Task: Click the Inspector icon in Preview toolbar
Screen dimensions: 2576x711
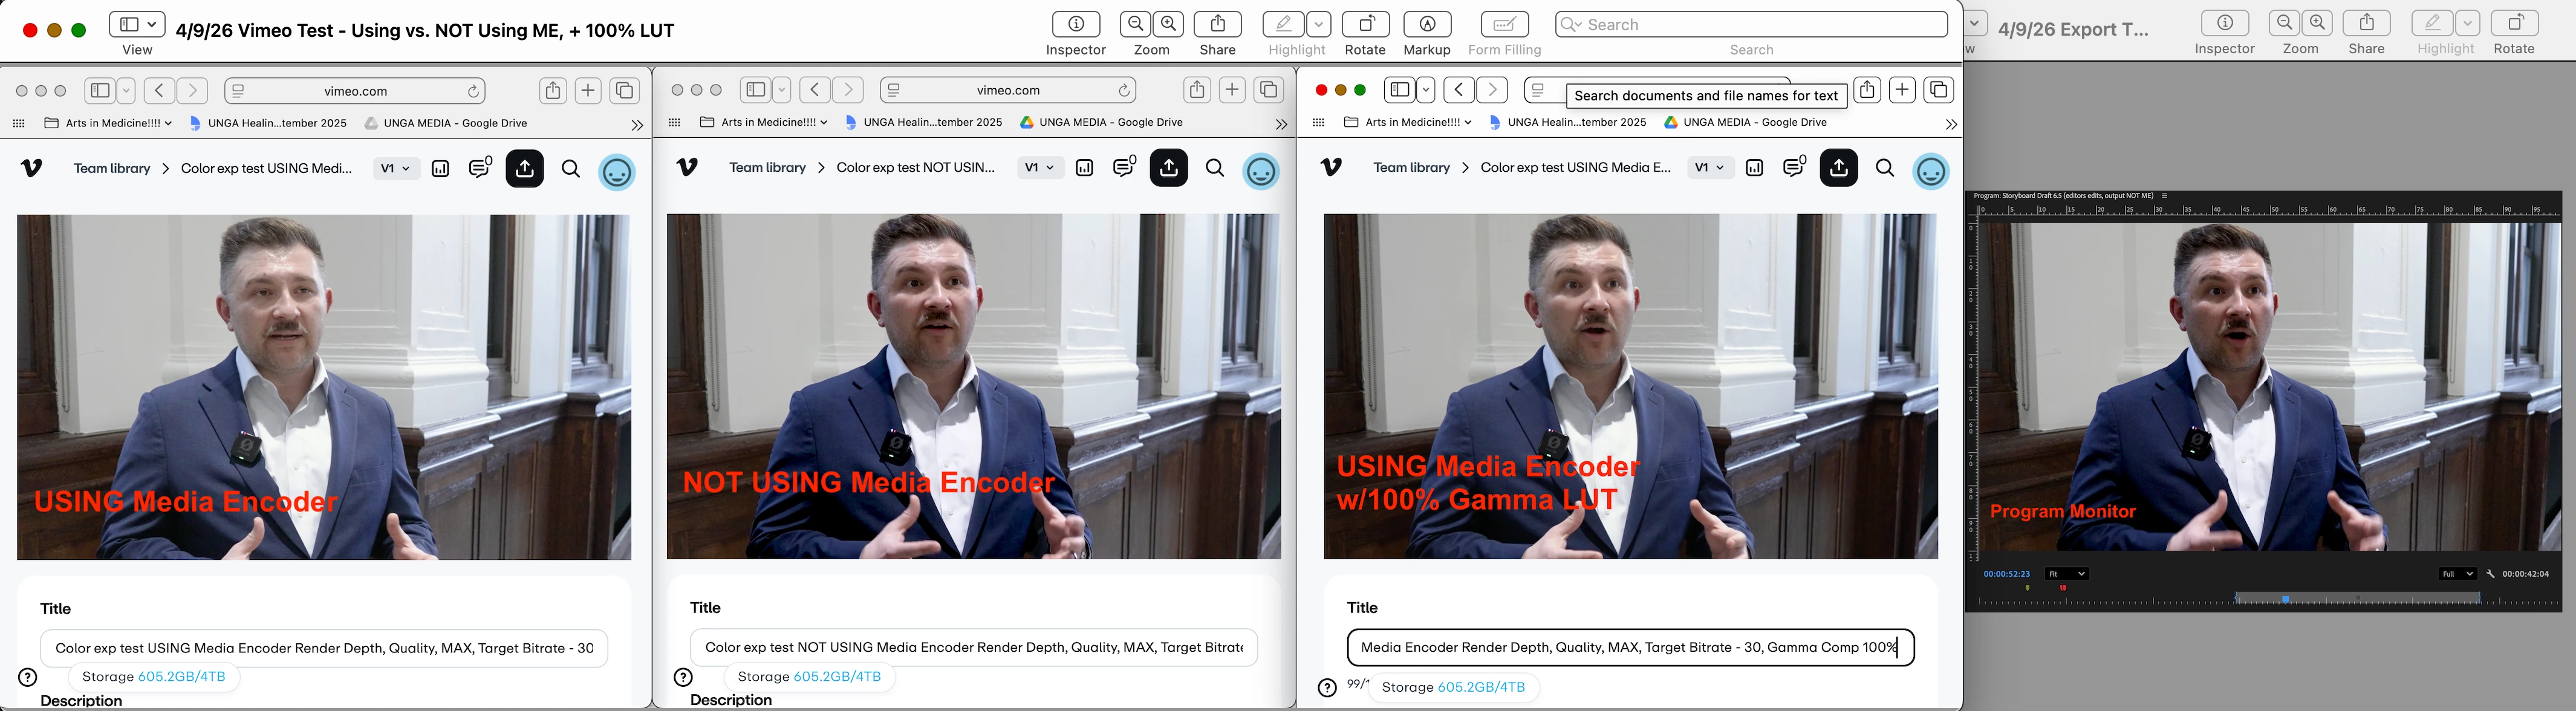Action: coord(1076,24)
